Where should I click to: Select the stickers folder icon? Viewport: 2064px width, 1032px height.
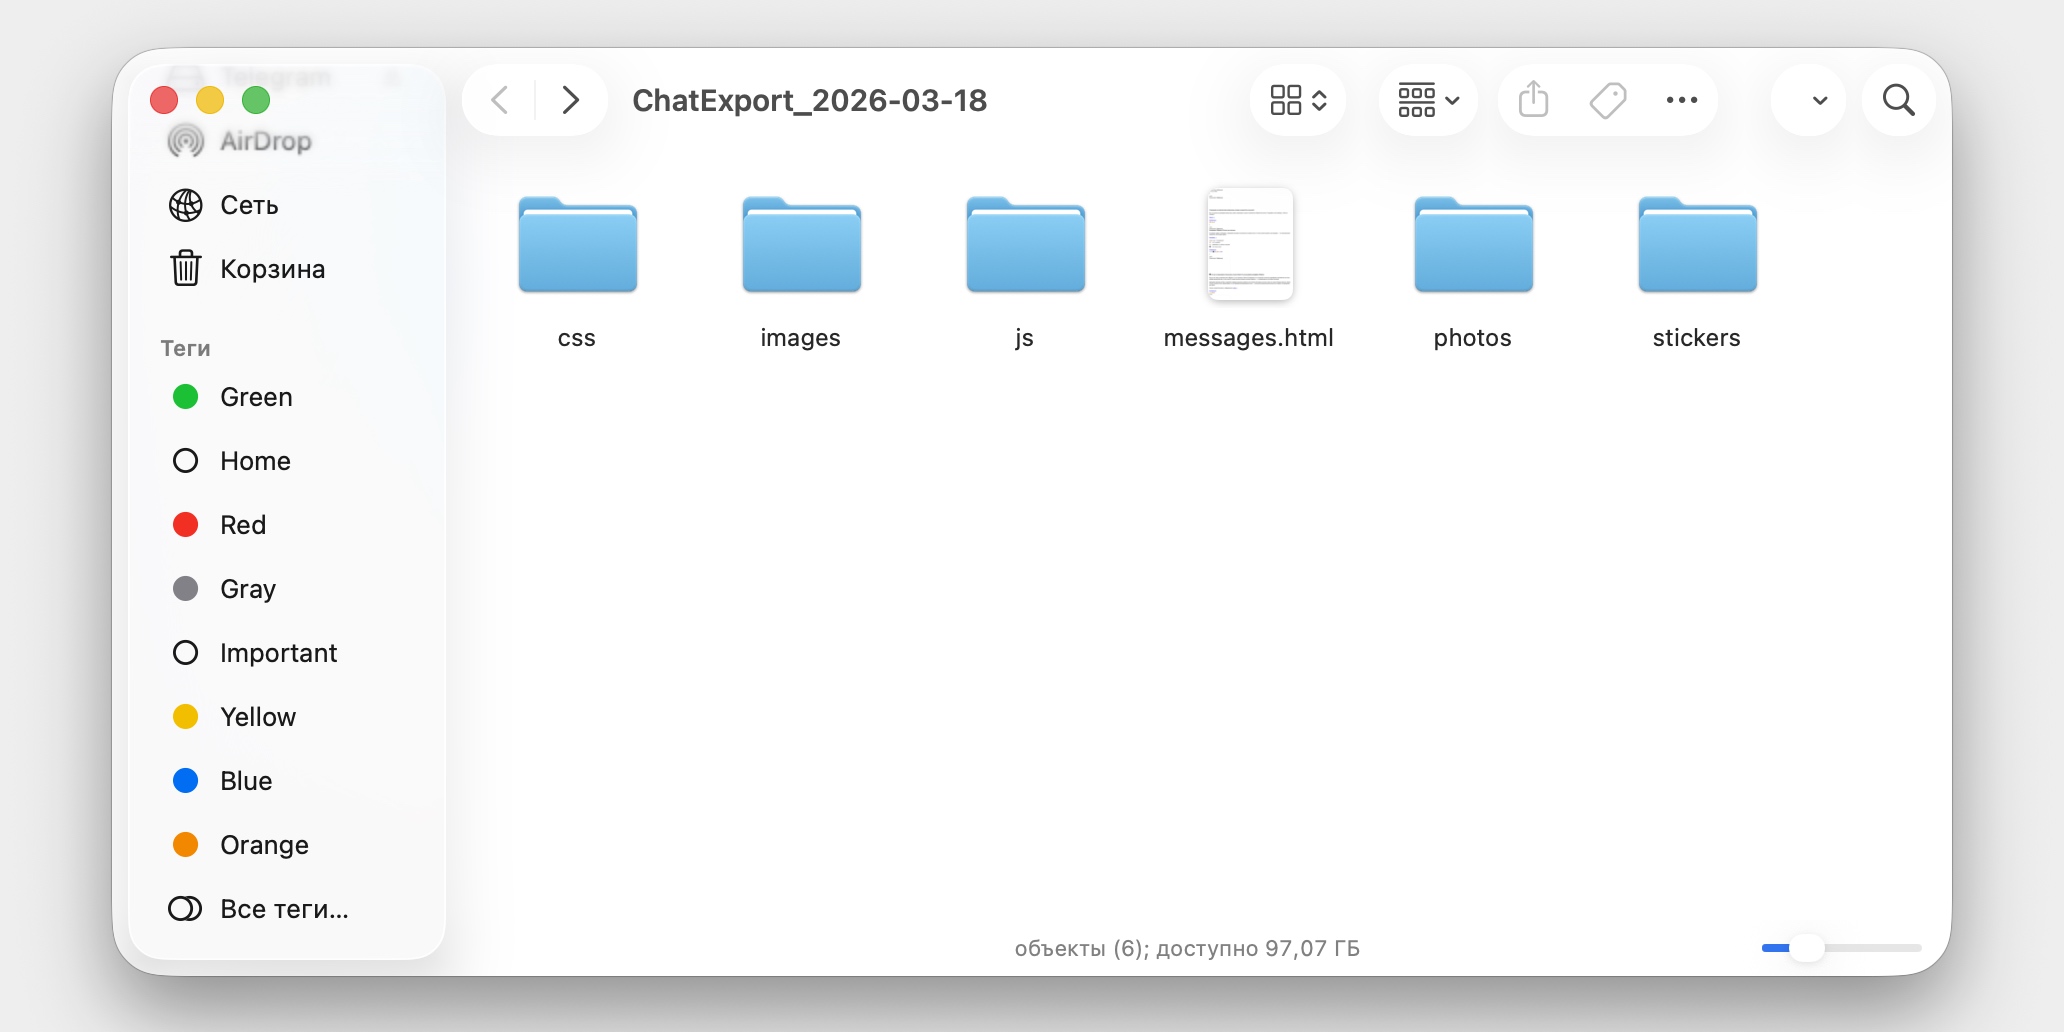(1697, 246)
